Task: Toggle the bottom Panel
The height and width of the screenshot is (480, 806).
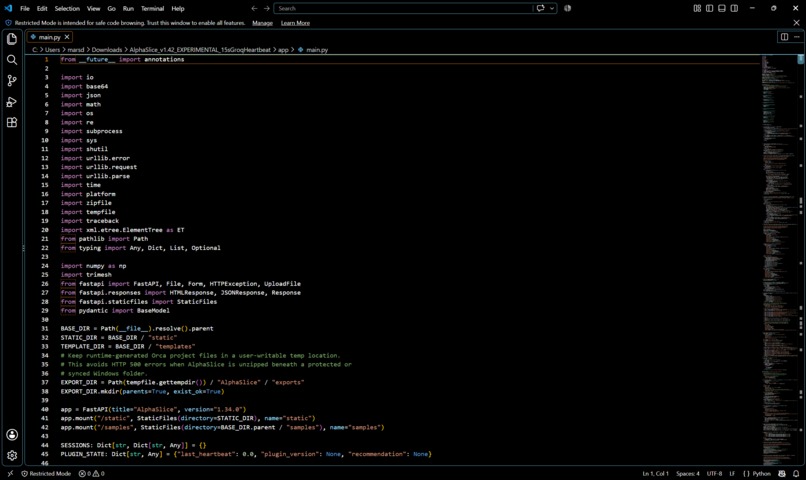Action: [722, 8]
